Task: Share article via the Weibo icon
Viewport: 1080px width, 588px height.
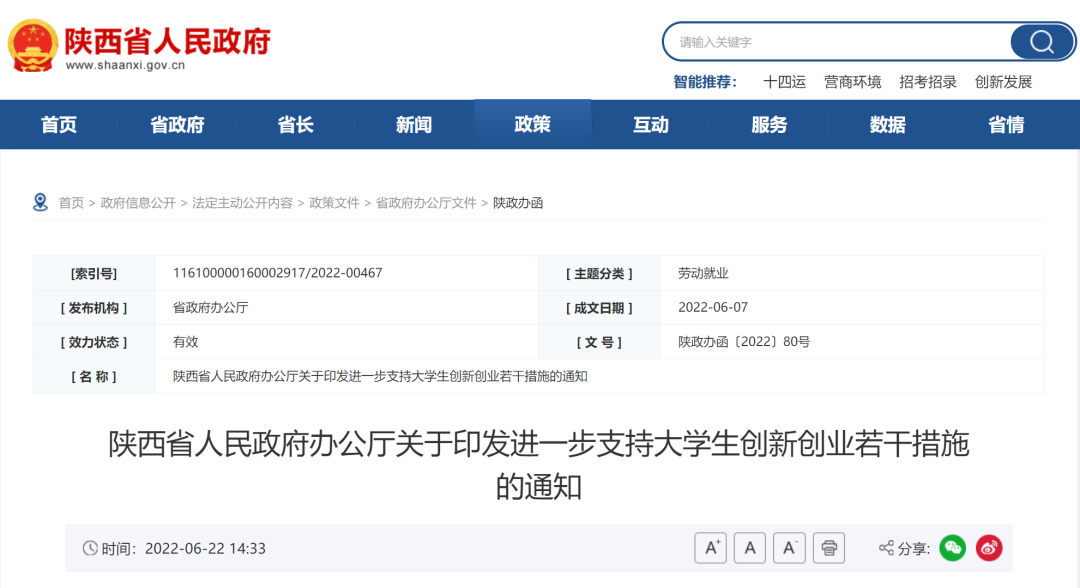Action: tap(988, 548)
